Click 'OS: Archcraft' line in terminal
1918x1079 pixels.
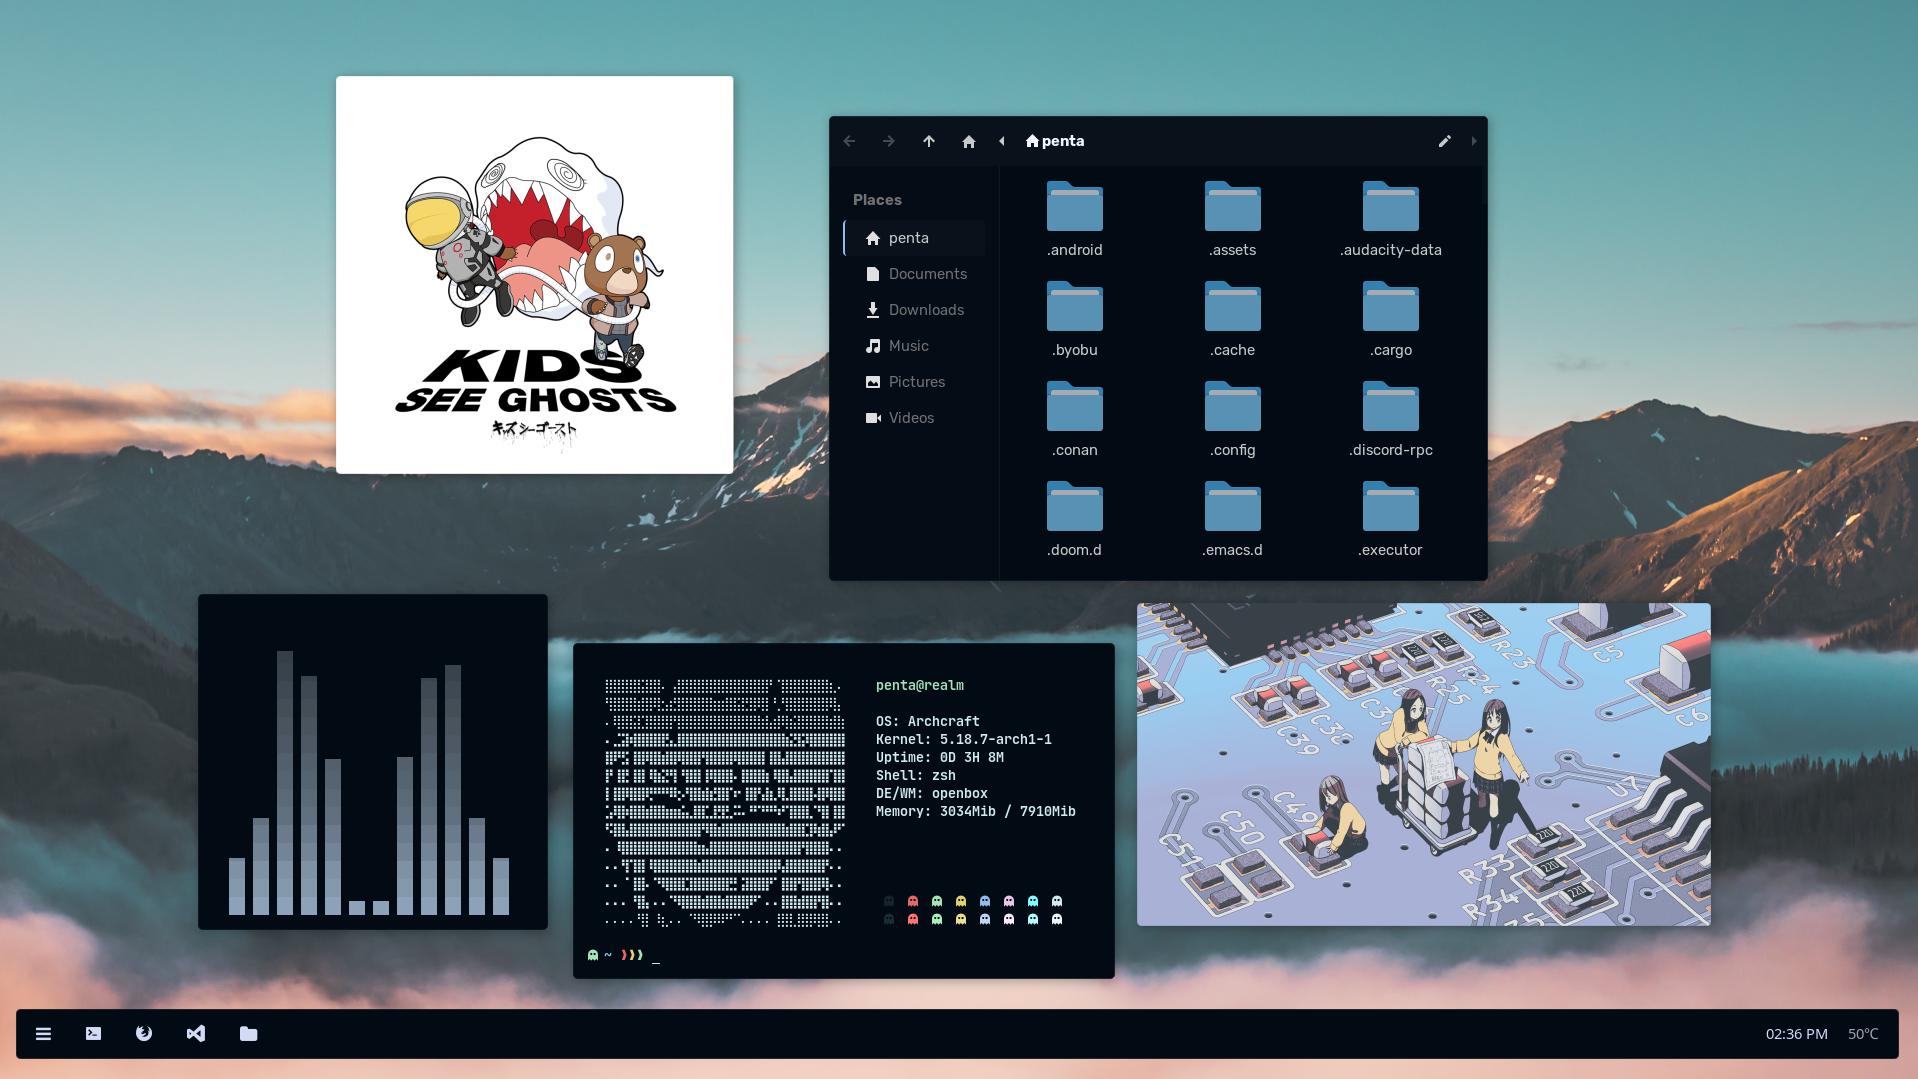(928, 721)
